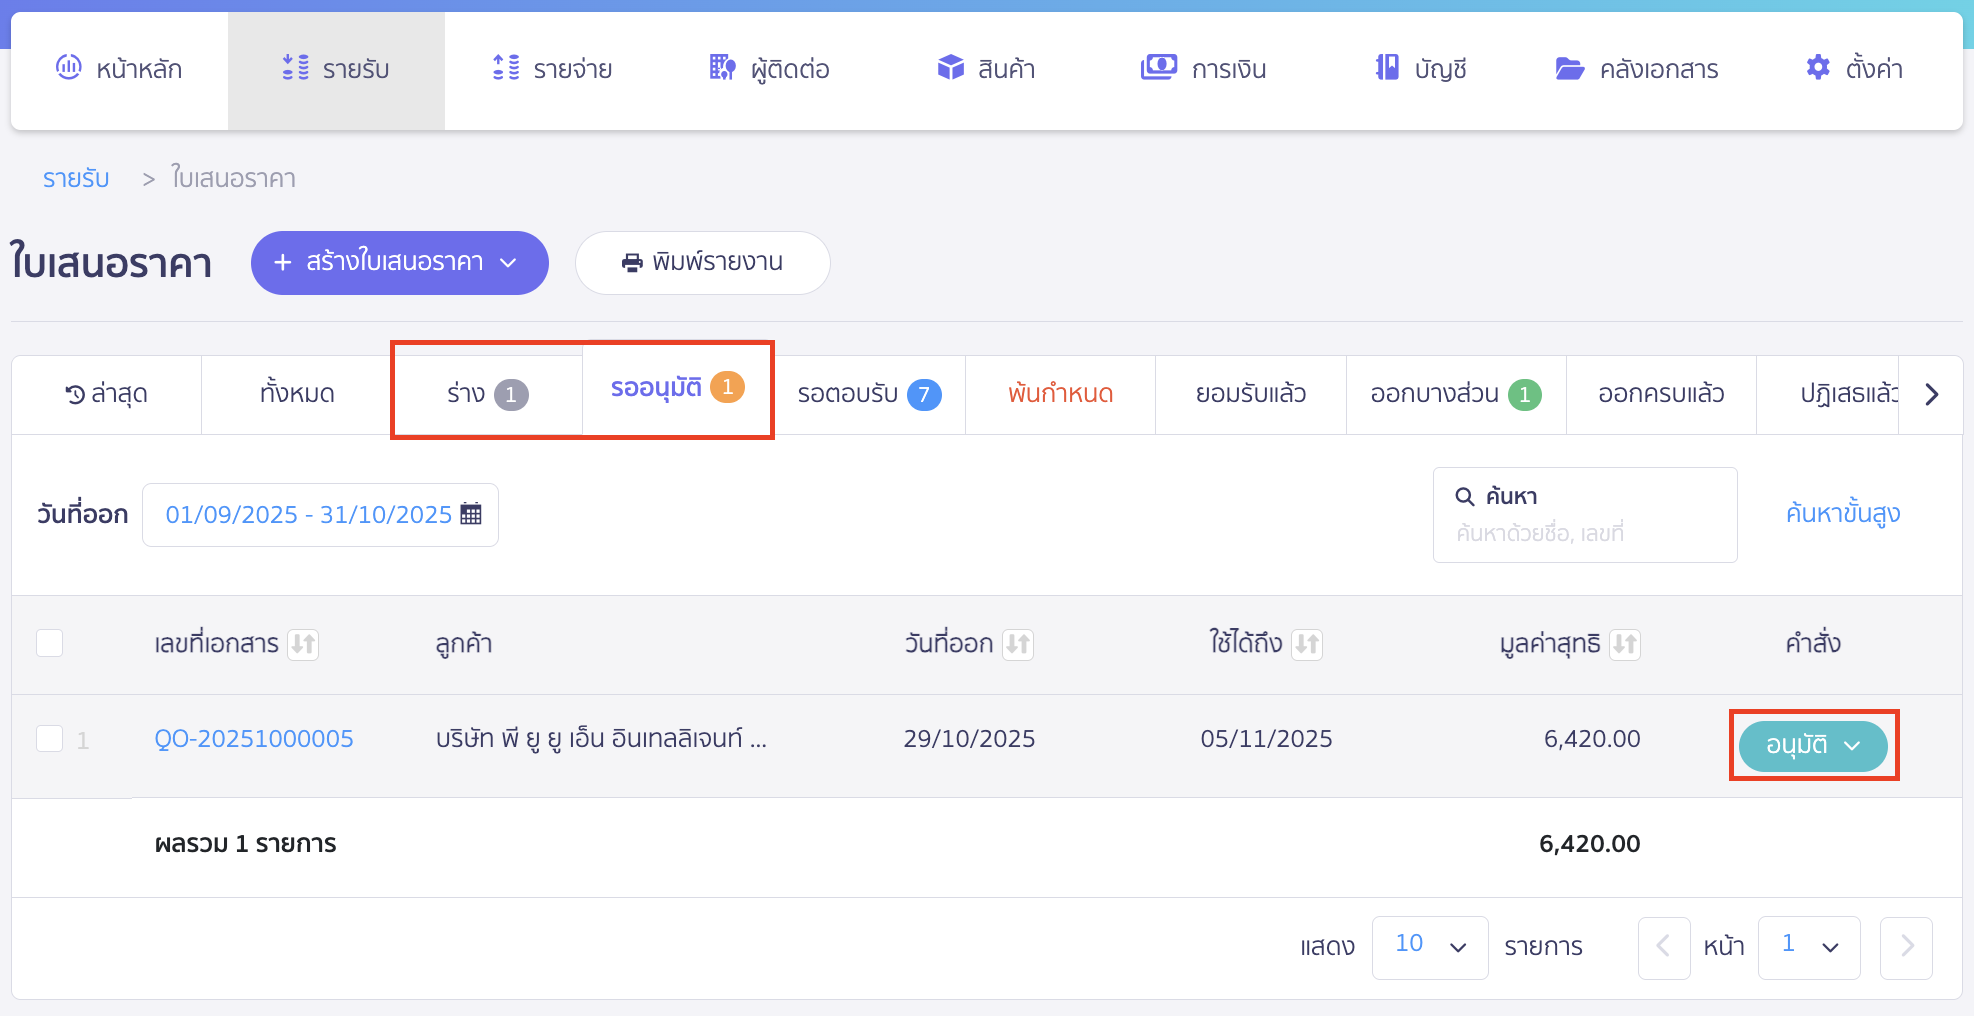Image resolution: width=1974 pixels, height=1016 pixels.
Task: Click the gear icon for ตั้งค่า
Action: (x=1818, y=68)
